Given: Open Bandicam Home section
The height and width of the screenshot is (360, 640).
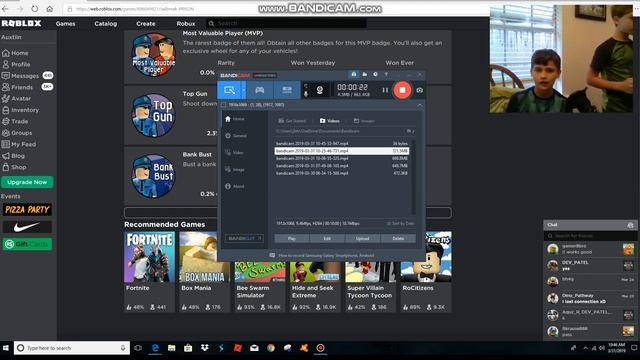Looking at the screenshot, I should (235, 119).
